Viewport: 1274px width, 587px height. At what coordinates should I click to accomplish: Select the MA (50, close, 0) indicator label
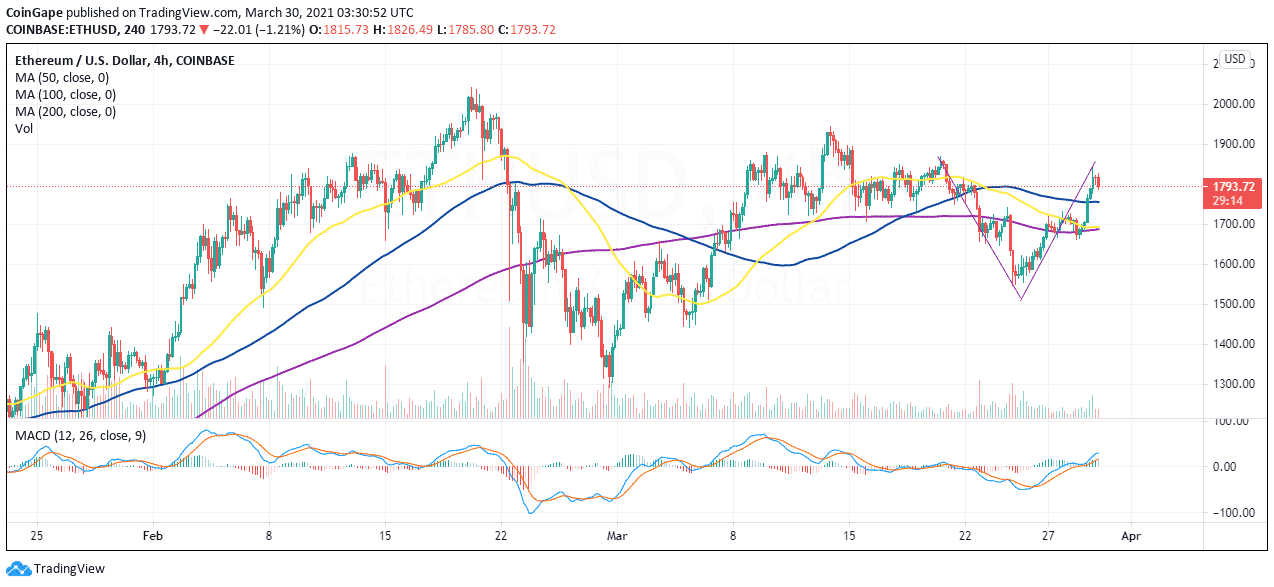coord(64,78)
